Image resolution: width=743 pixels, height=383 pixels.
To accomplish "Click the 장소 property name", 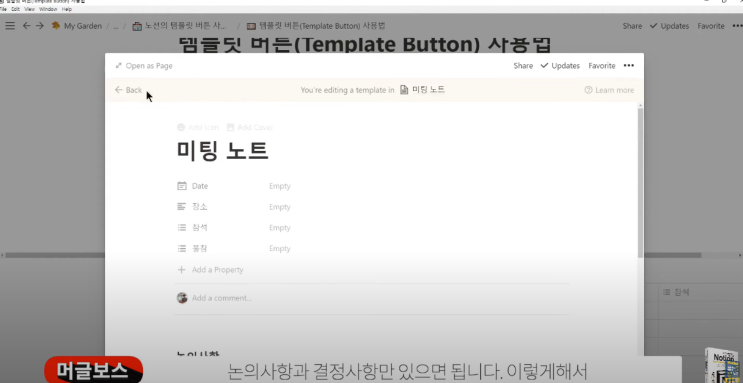I will pyautogui.click(x=192, y=207).
